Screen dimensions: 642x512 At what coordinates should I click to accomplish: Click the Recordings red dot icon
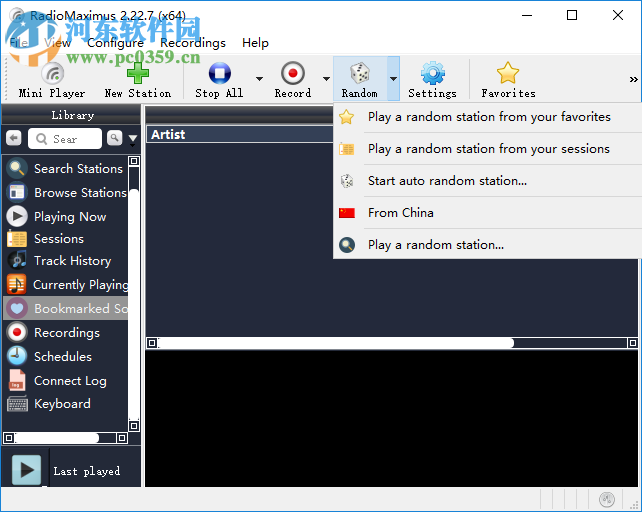click(x=17, y=332)
